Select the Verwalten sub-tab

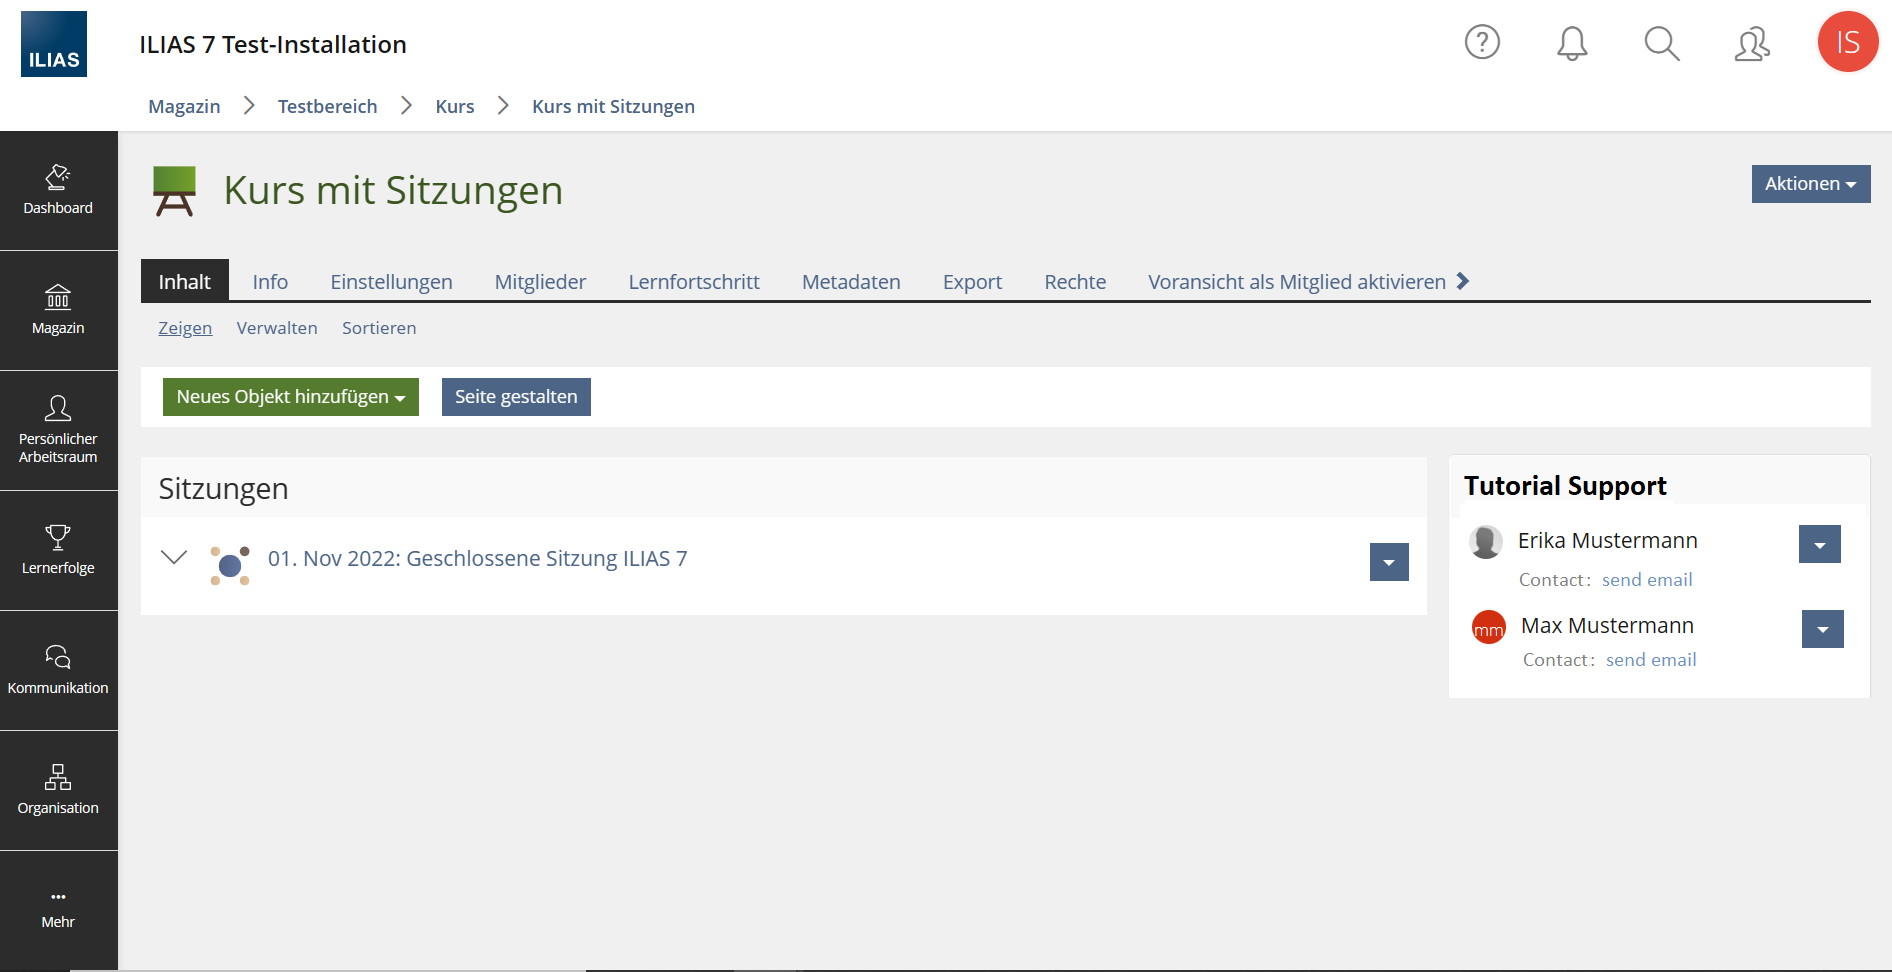[x=277, y=328]
